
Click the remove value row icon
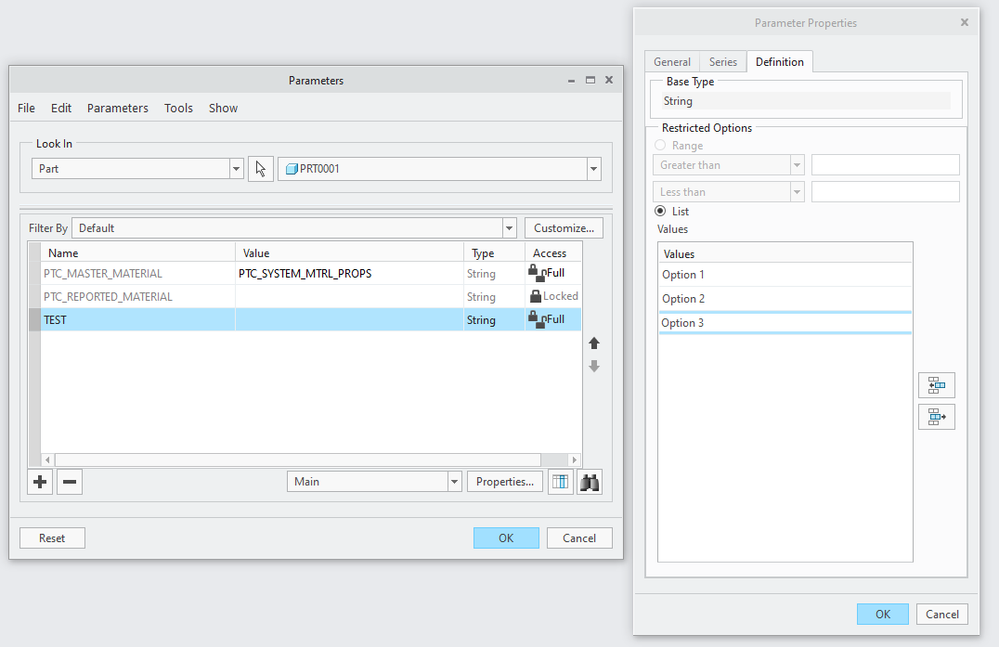click(936, 417)
